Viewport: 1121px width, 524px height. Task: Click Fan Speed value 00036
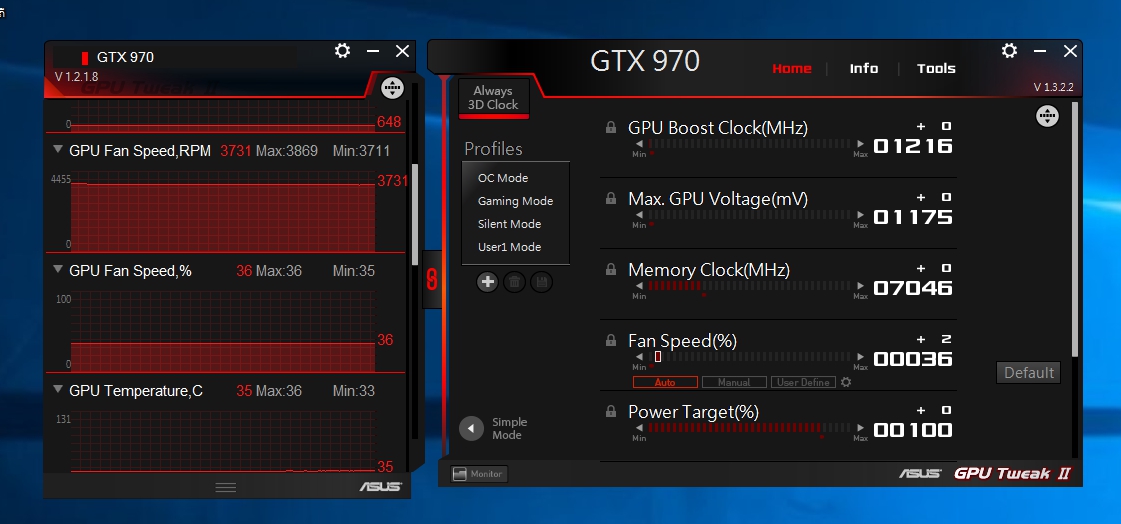tap(913, 359)
